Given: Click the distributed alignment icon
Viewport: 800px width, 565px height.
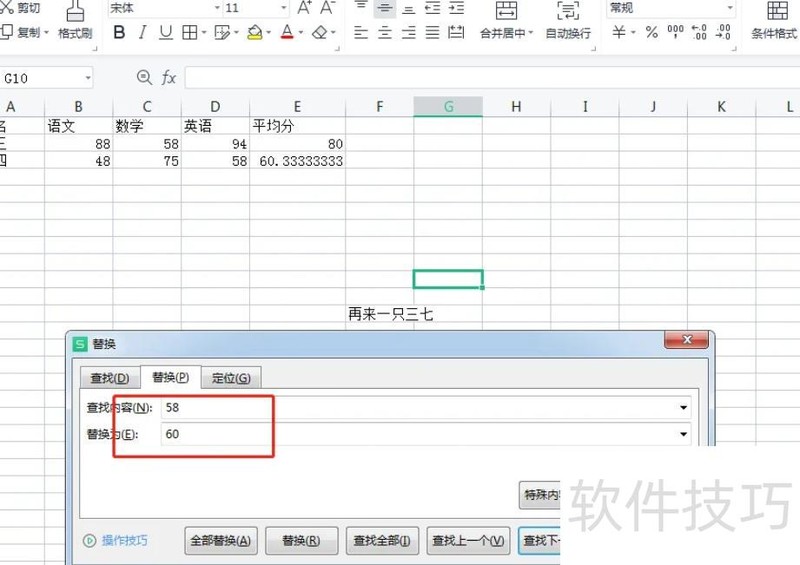Looking at the screenshot, I should click(x=456, y=33).
